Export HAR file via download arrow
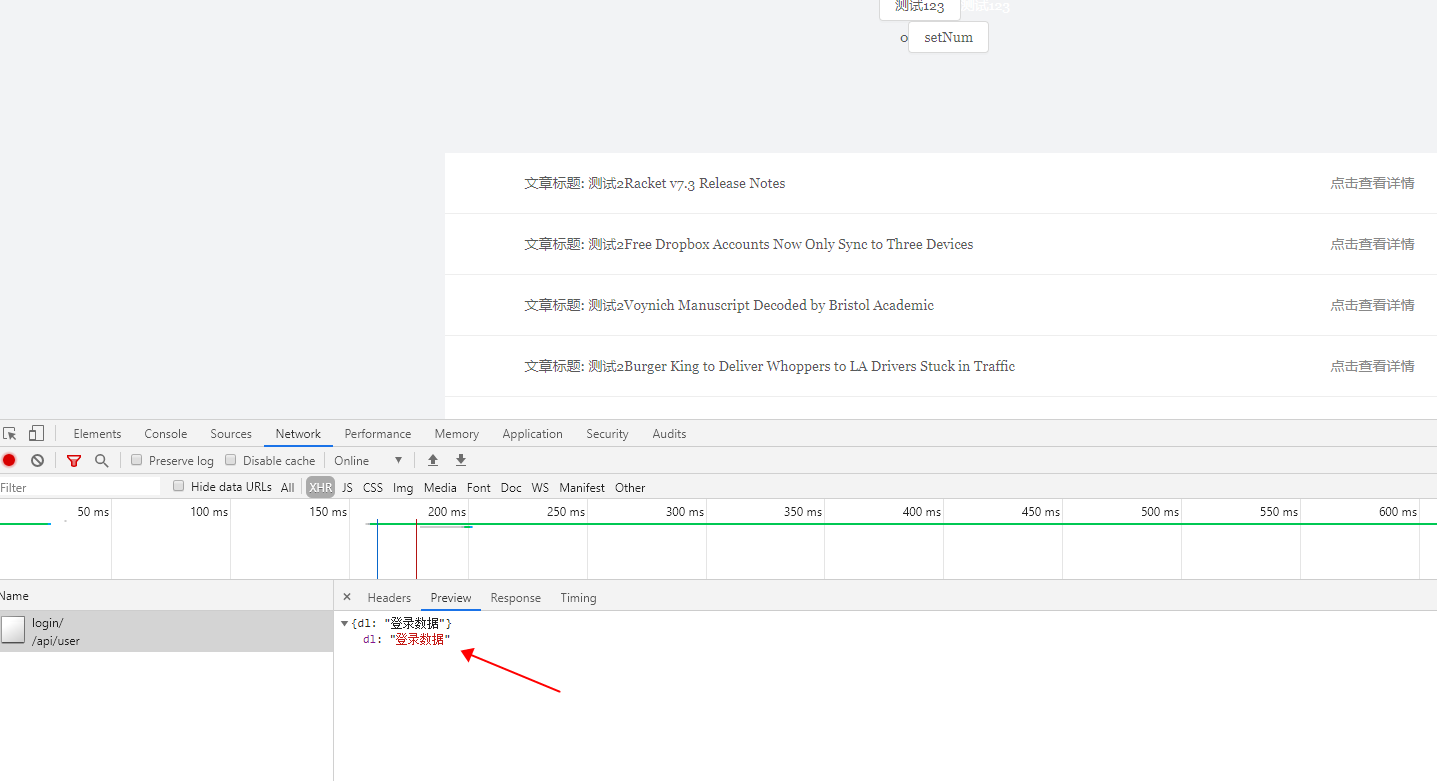 tap(461, 460)
